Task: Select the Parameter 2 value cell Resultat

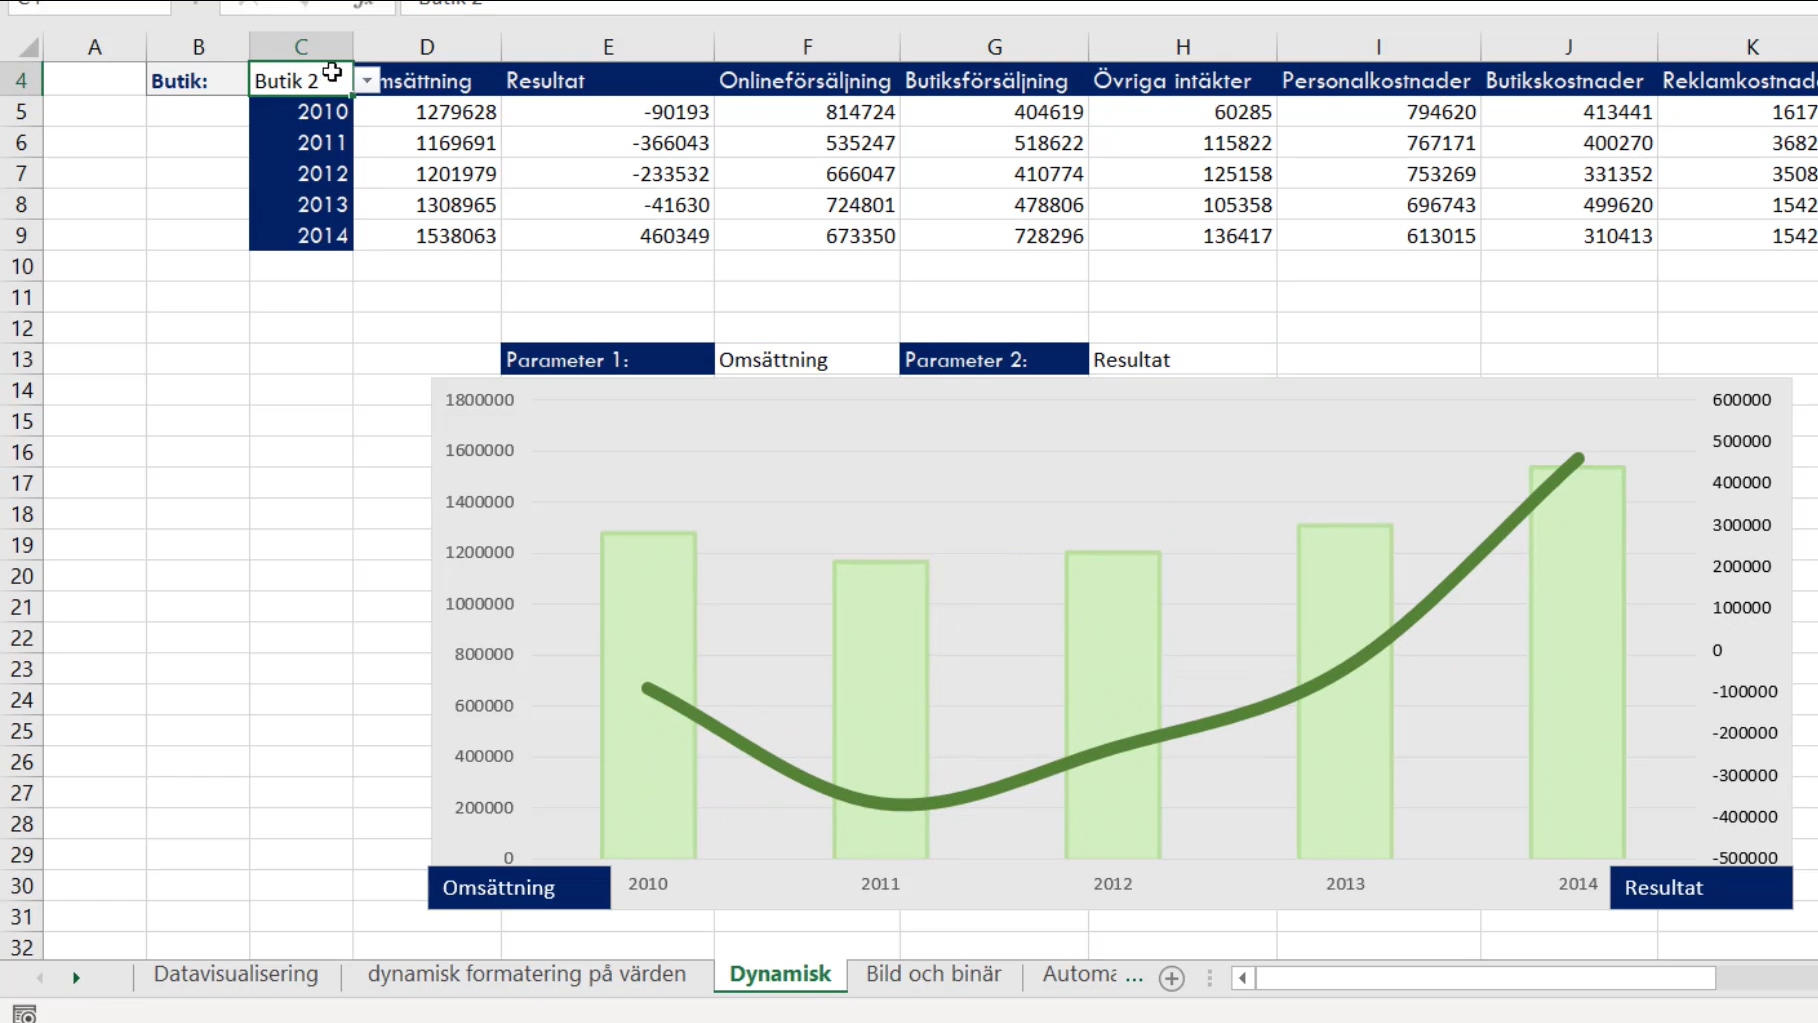Action: (x=1182, y=360)
